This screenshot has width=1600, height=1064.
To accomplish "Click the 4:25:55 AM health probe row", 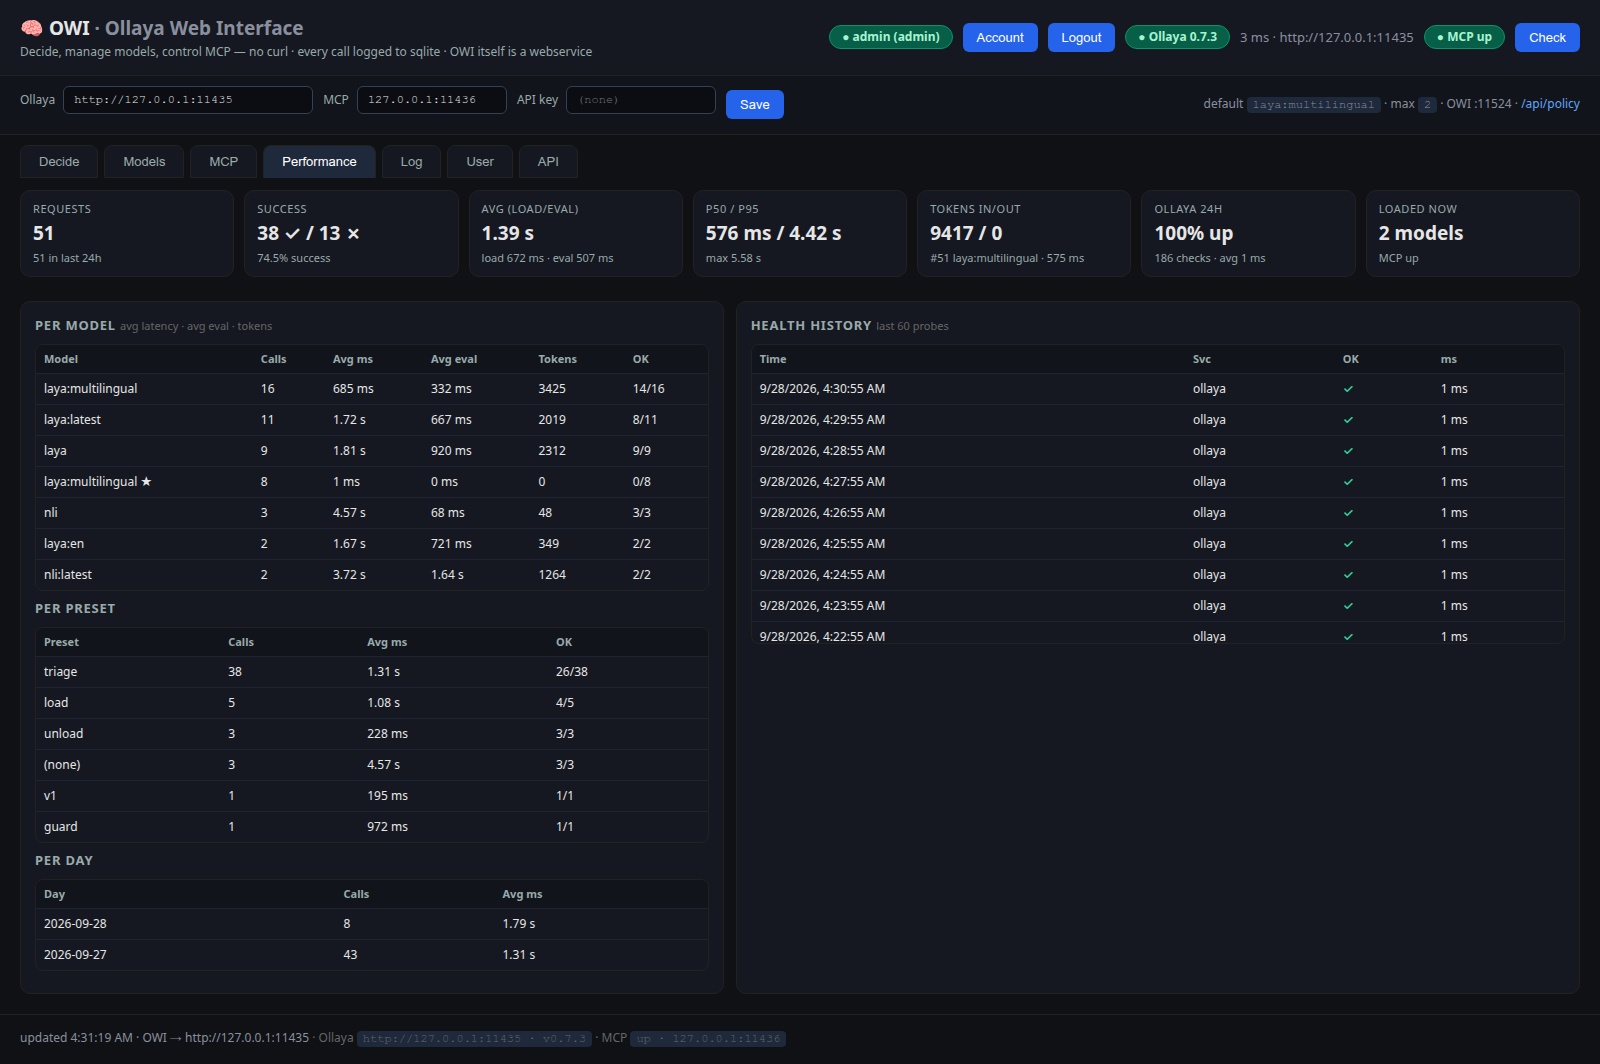I will pos(1158,544).
